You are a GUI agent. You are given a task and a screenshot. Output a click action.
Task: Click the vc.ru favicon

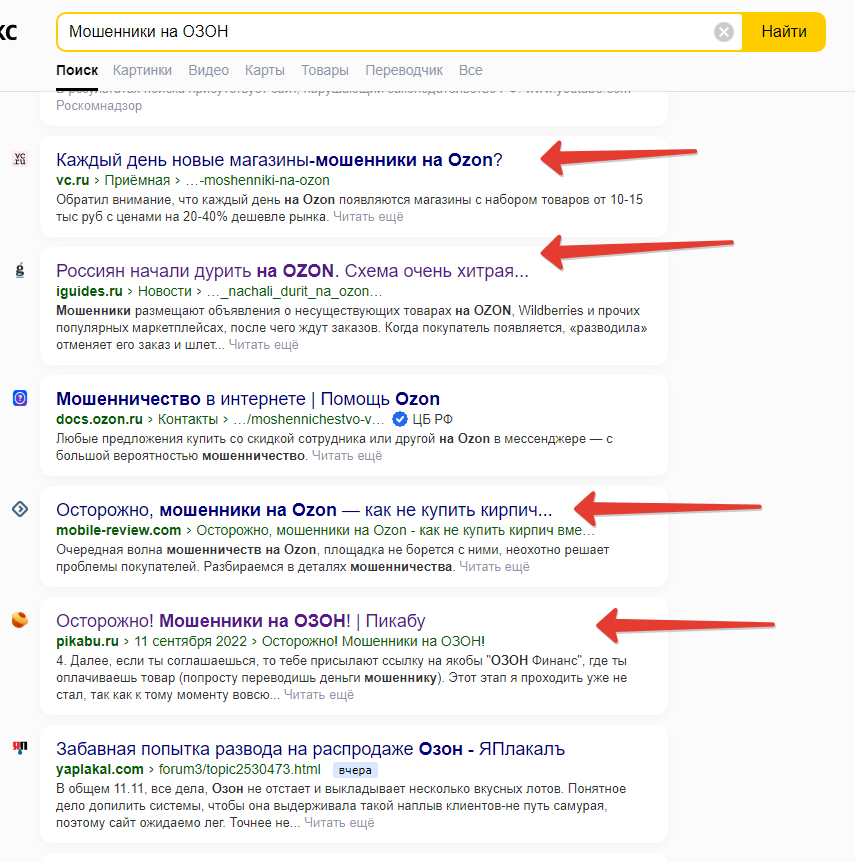click(x=20, y=159)
